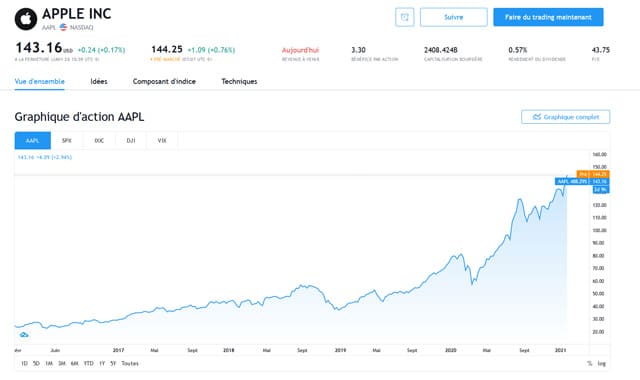Set chart range to 1D

click(24, 363)
